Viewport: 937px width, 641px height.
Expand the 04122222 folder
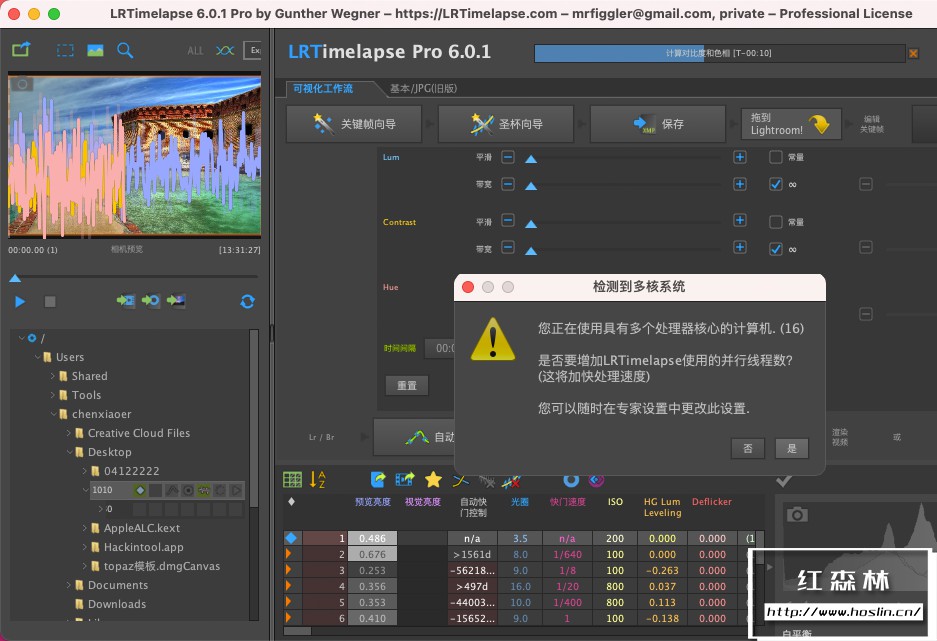[x=85, y=471]
